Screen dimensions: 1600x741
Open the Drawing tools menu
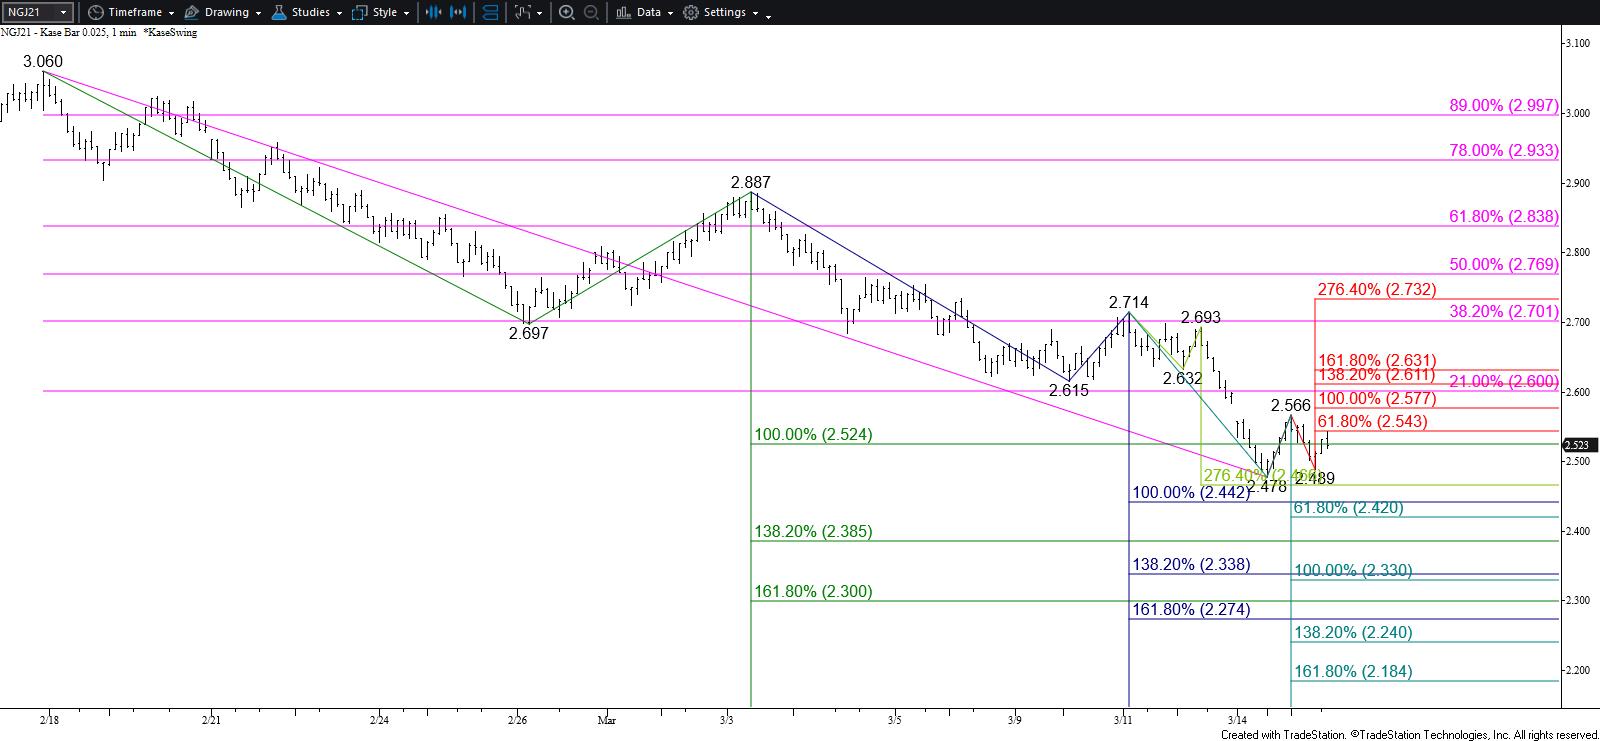(x=226, y=13)
